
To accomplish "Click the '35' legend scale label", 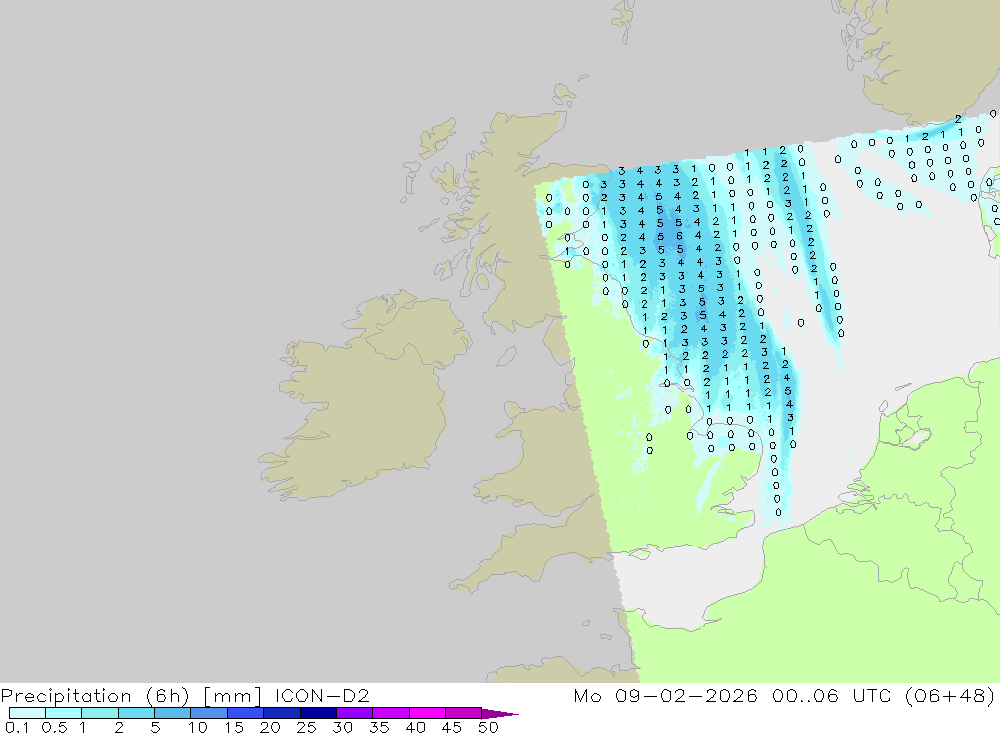I will click(379, 727).
